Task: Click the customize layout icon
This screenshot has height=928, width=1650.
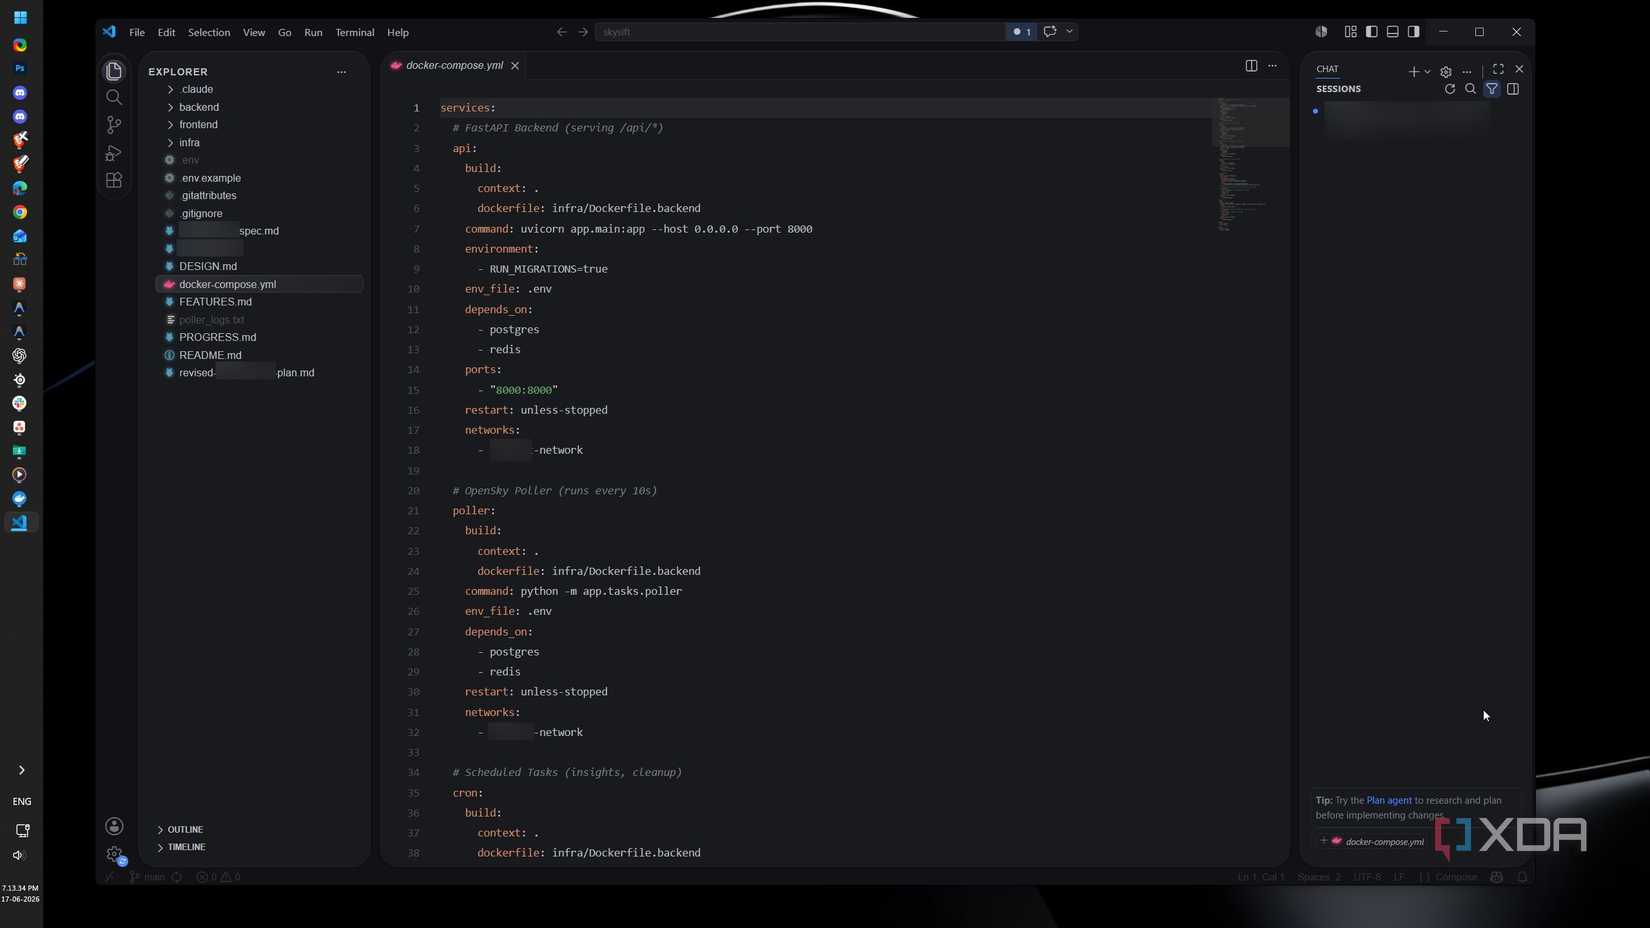Action: click(x=1351, y=32)
